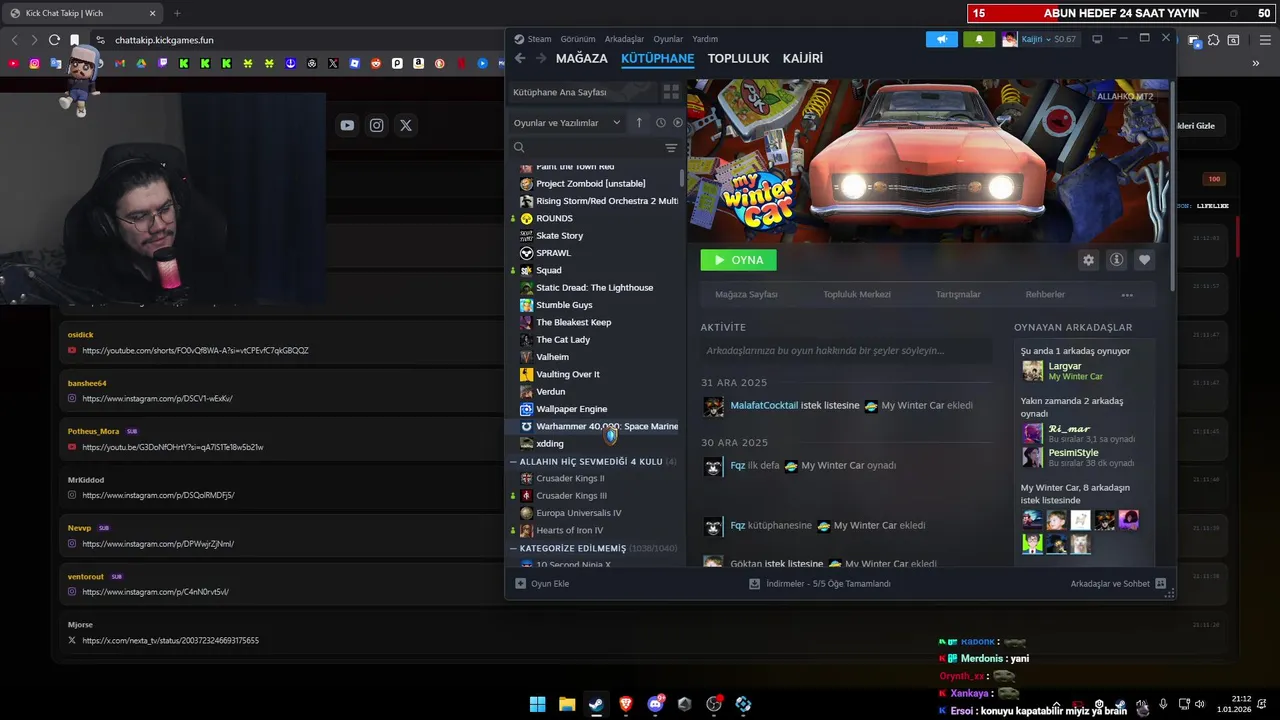Click the activity comment input box
The image size is (1280, 720).
(846, 351)
